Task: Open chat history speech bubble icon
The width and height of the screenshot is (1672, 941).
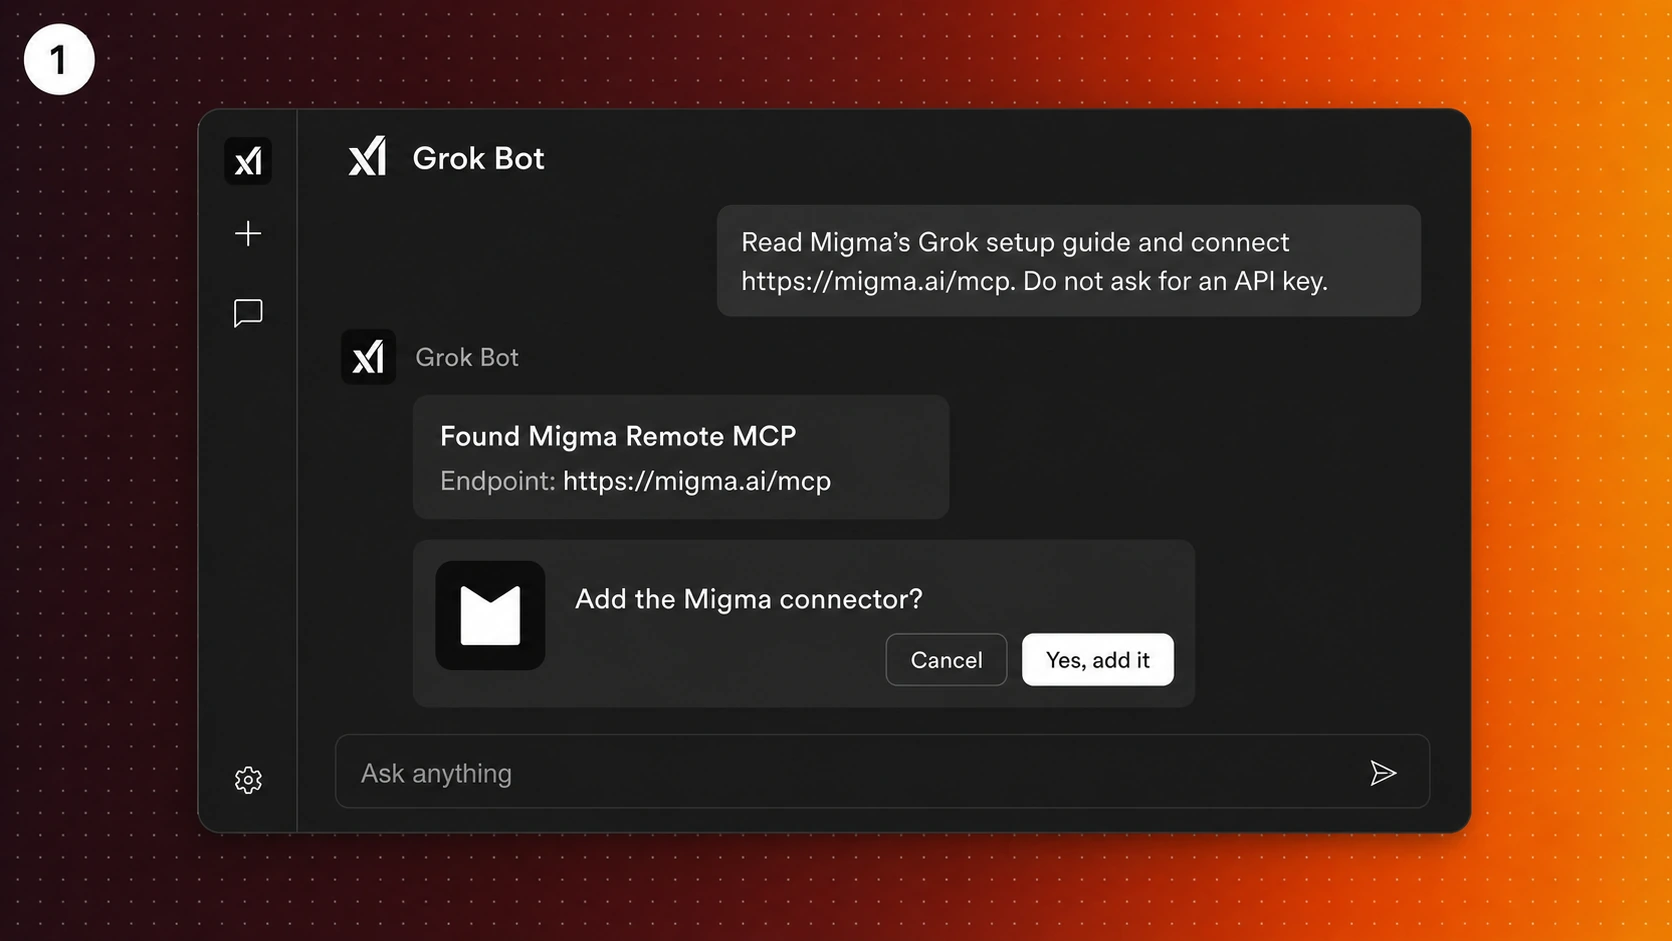Action: [x=248, y=313]
